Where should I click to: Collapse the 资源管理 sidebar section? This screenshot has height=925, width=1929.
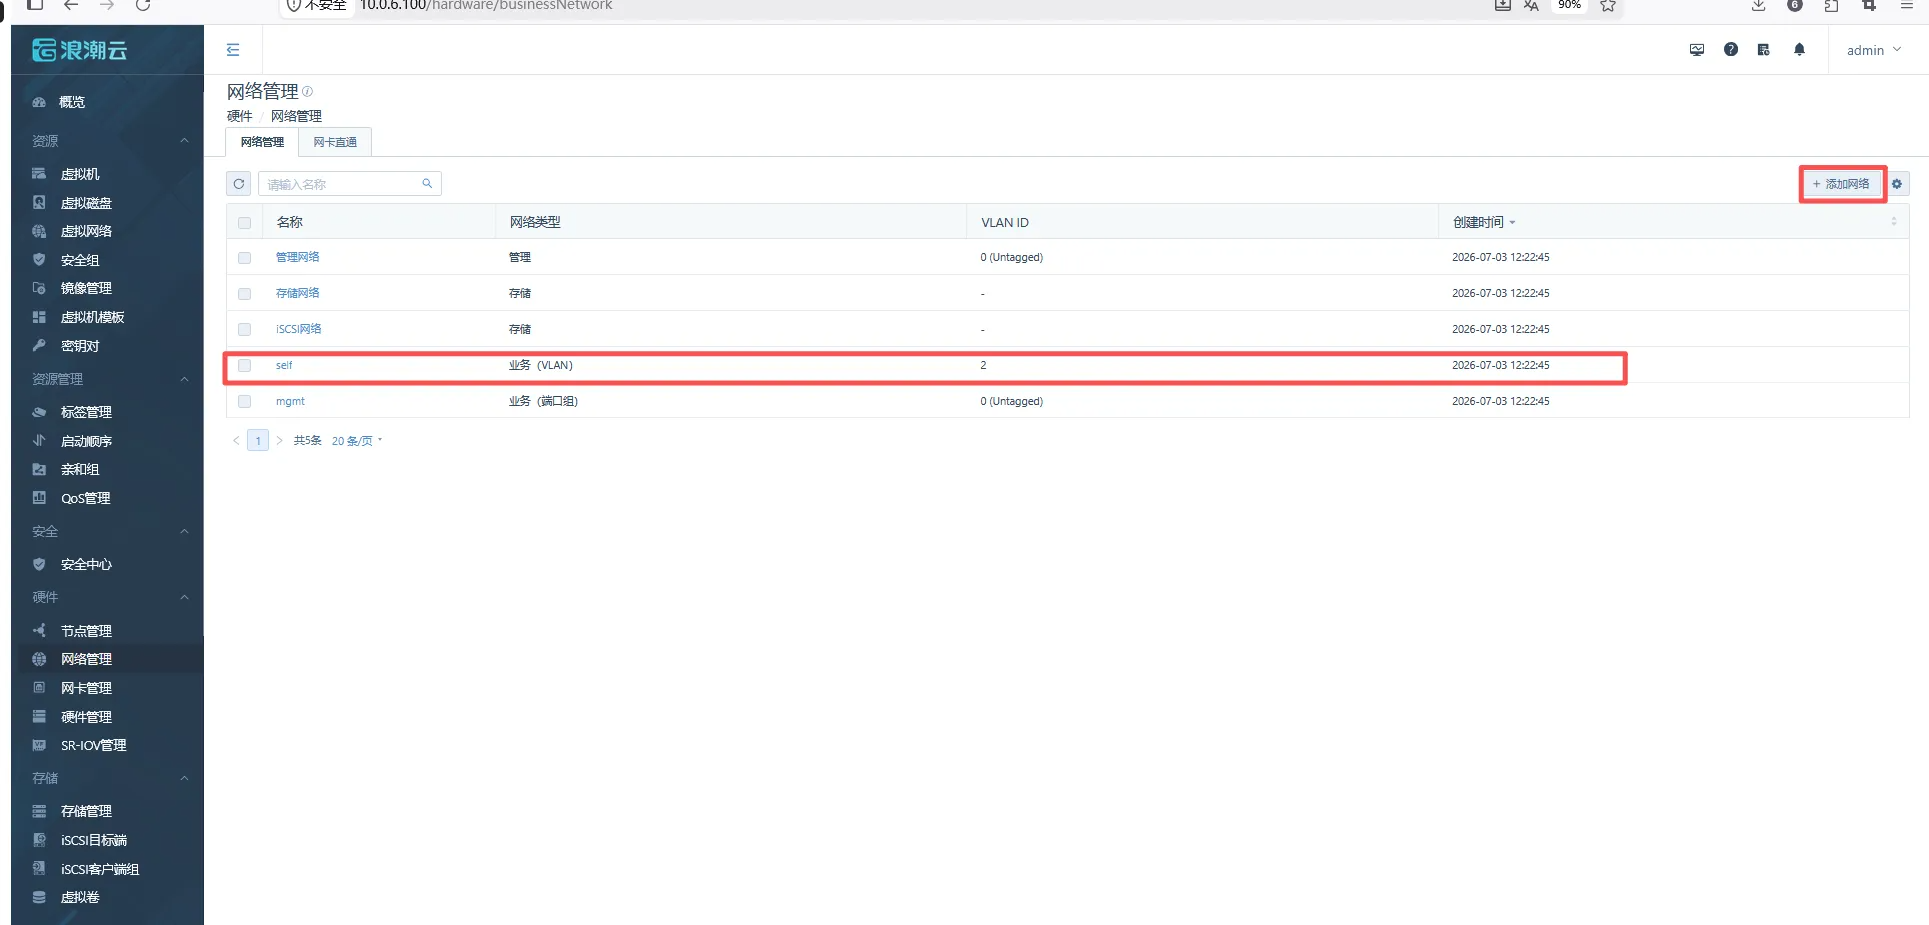tap(184, 379)
